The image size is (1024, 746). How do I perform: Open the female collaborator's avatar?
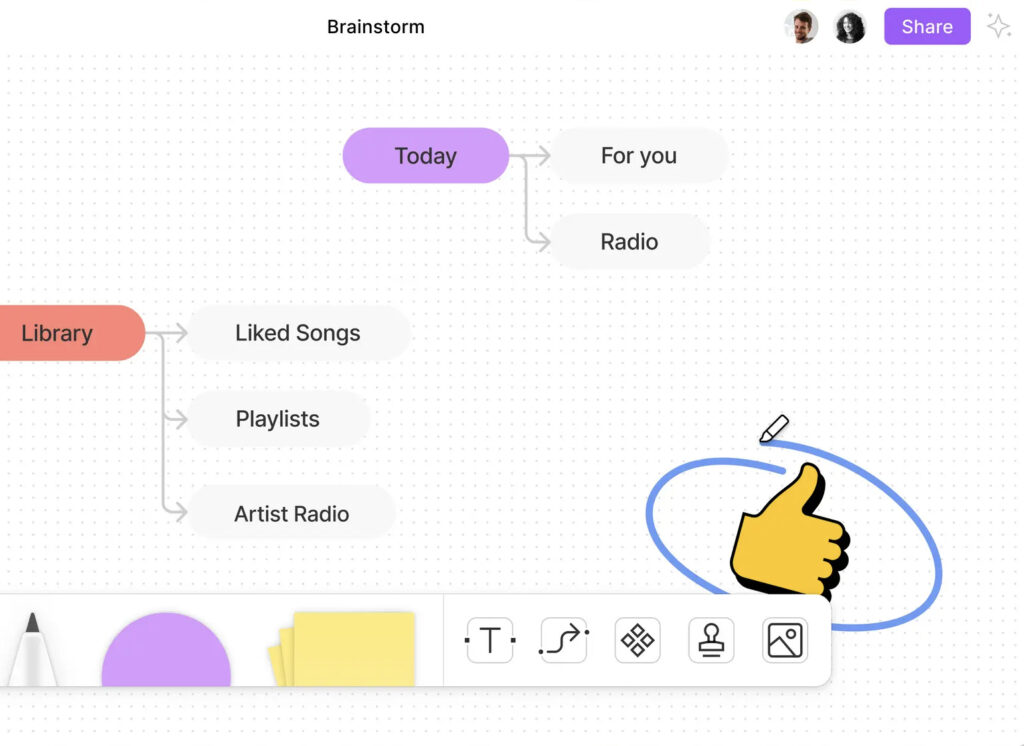(x=850, y=27)
